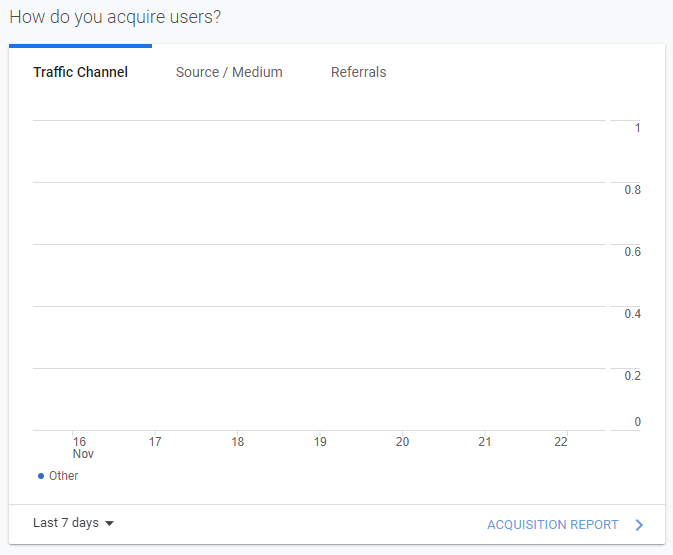Click the 22 date label on the axis

[x=561, y=442]
